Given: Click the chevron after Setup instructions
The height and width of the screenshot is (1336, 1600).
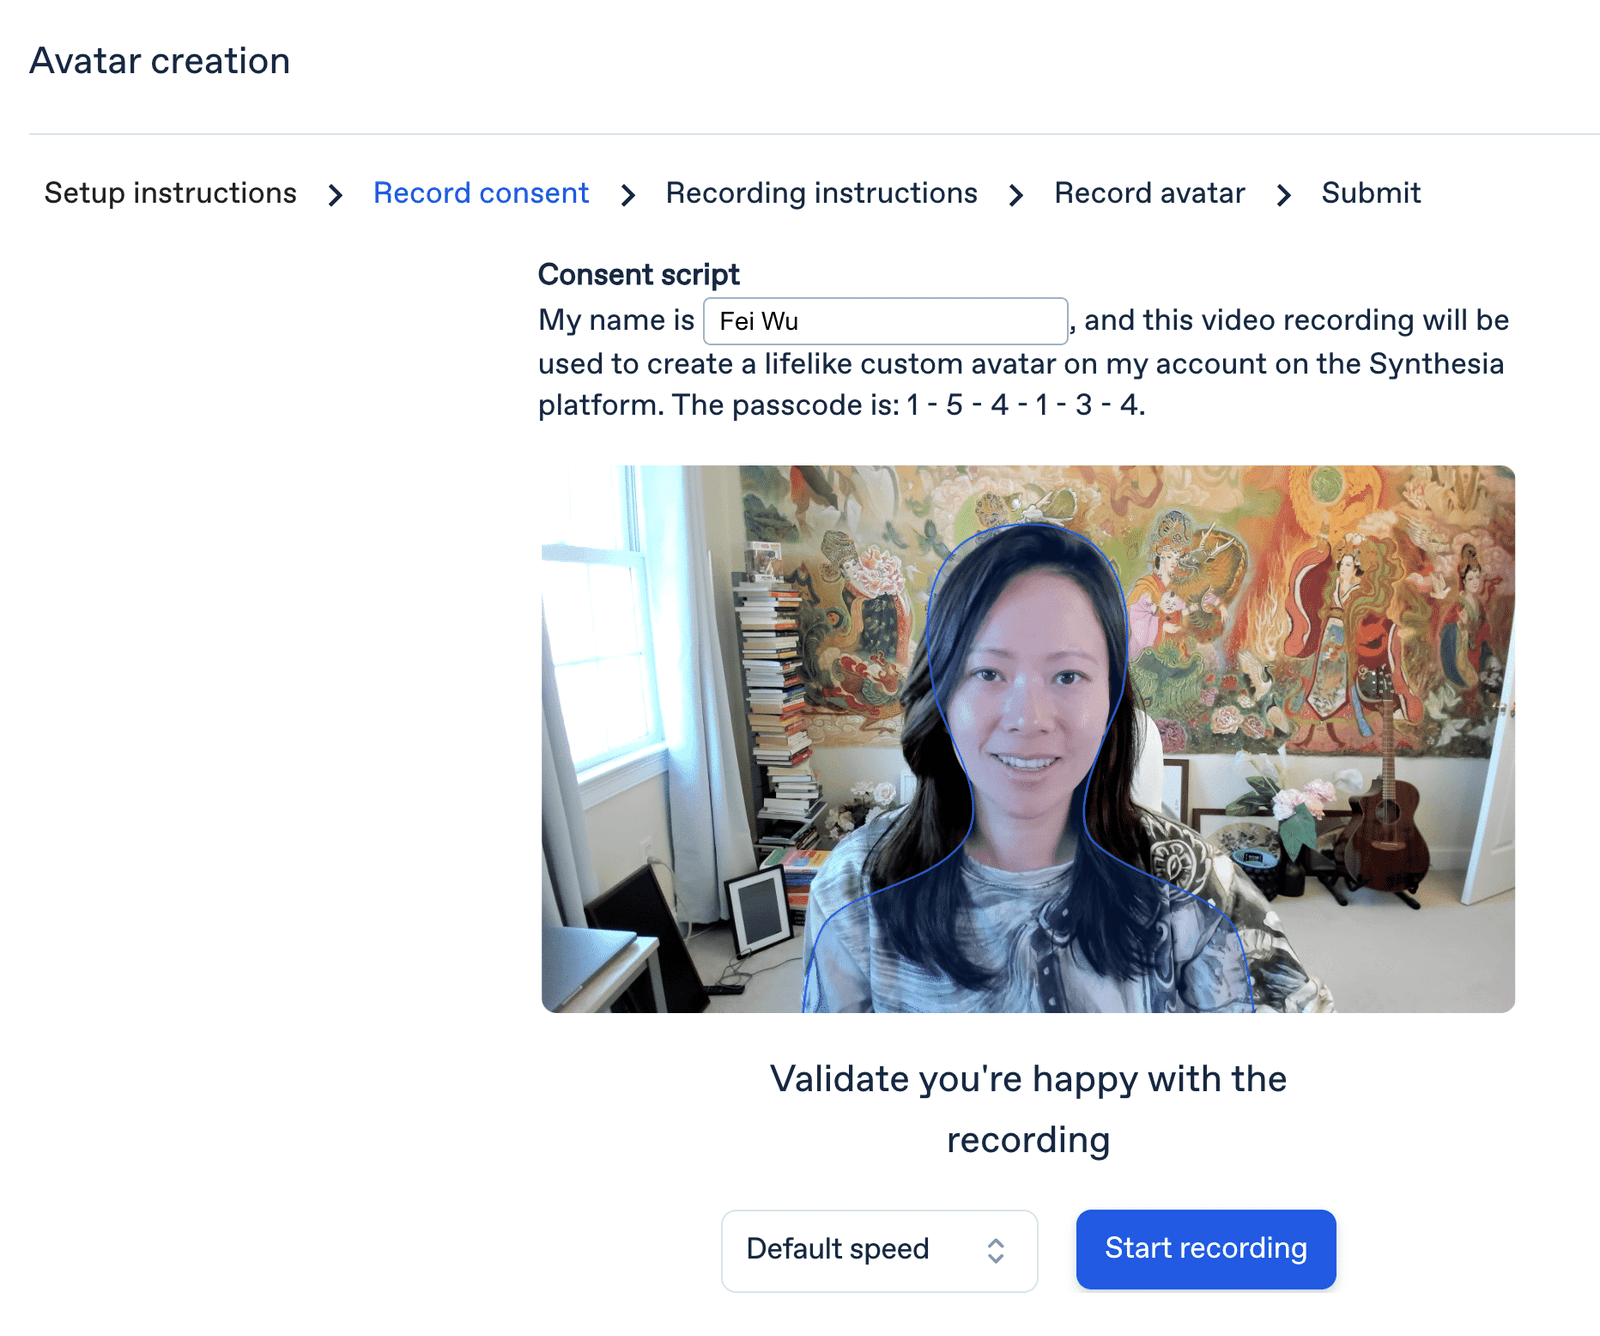Looking at the screenshot, I should pos(335,195).
